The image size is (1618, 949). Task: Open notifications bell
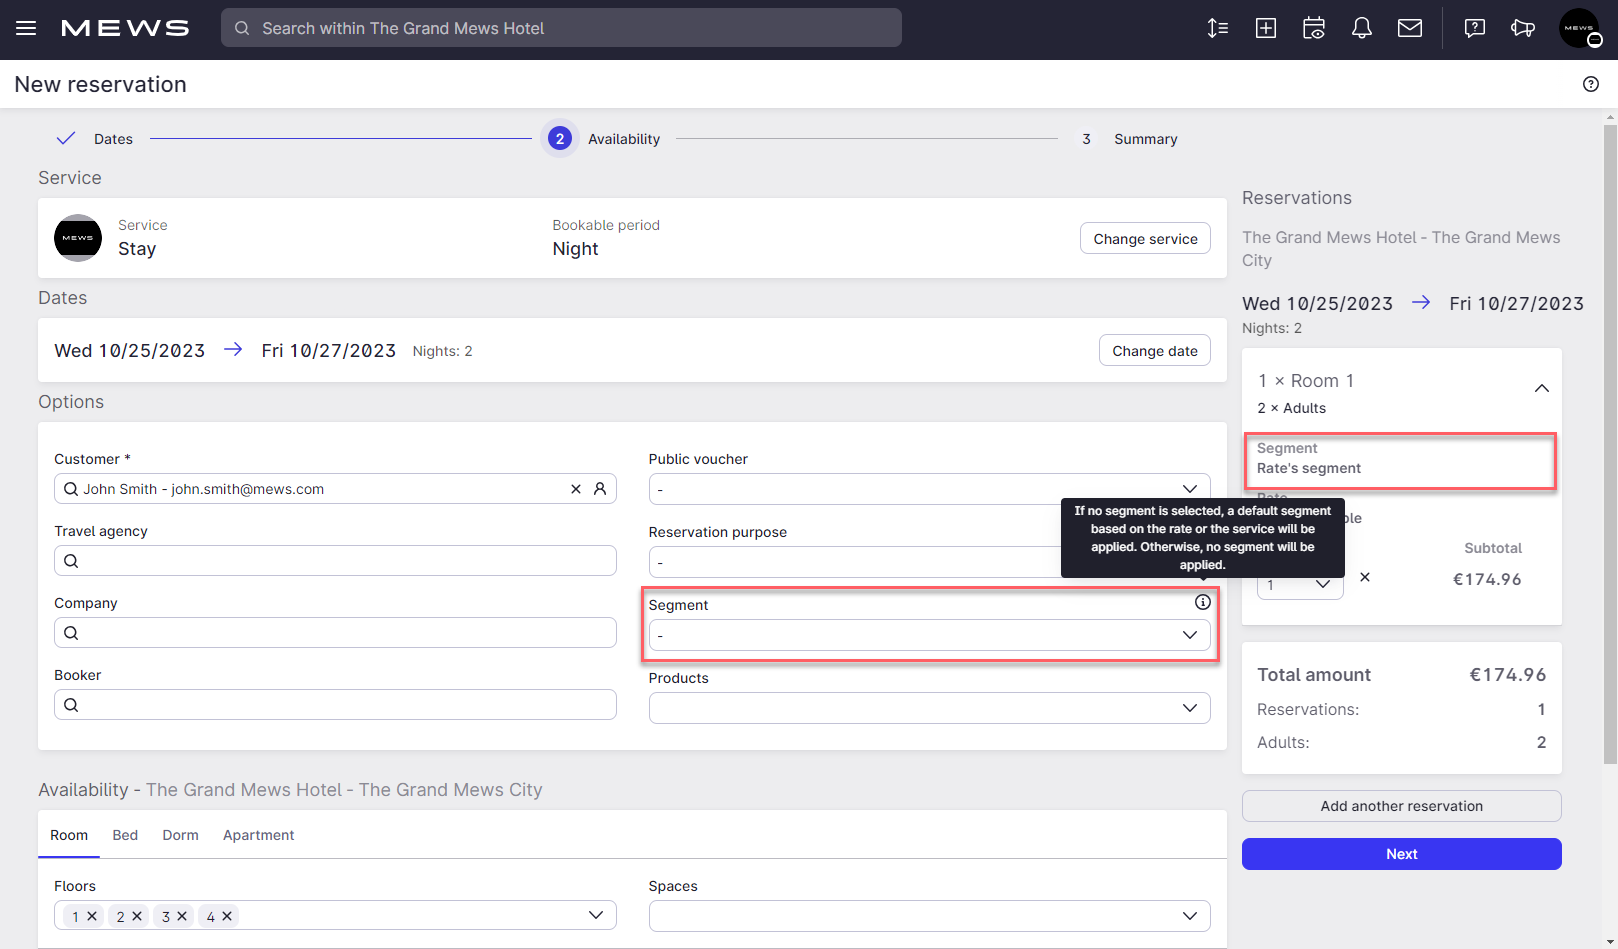click(x=1362, y=28)
